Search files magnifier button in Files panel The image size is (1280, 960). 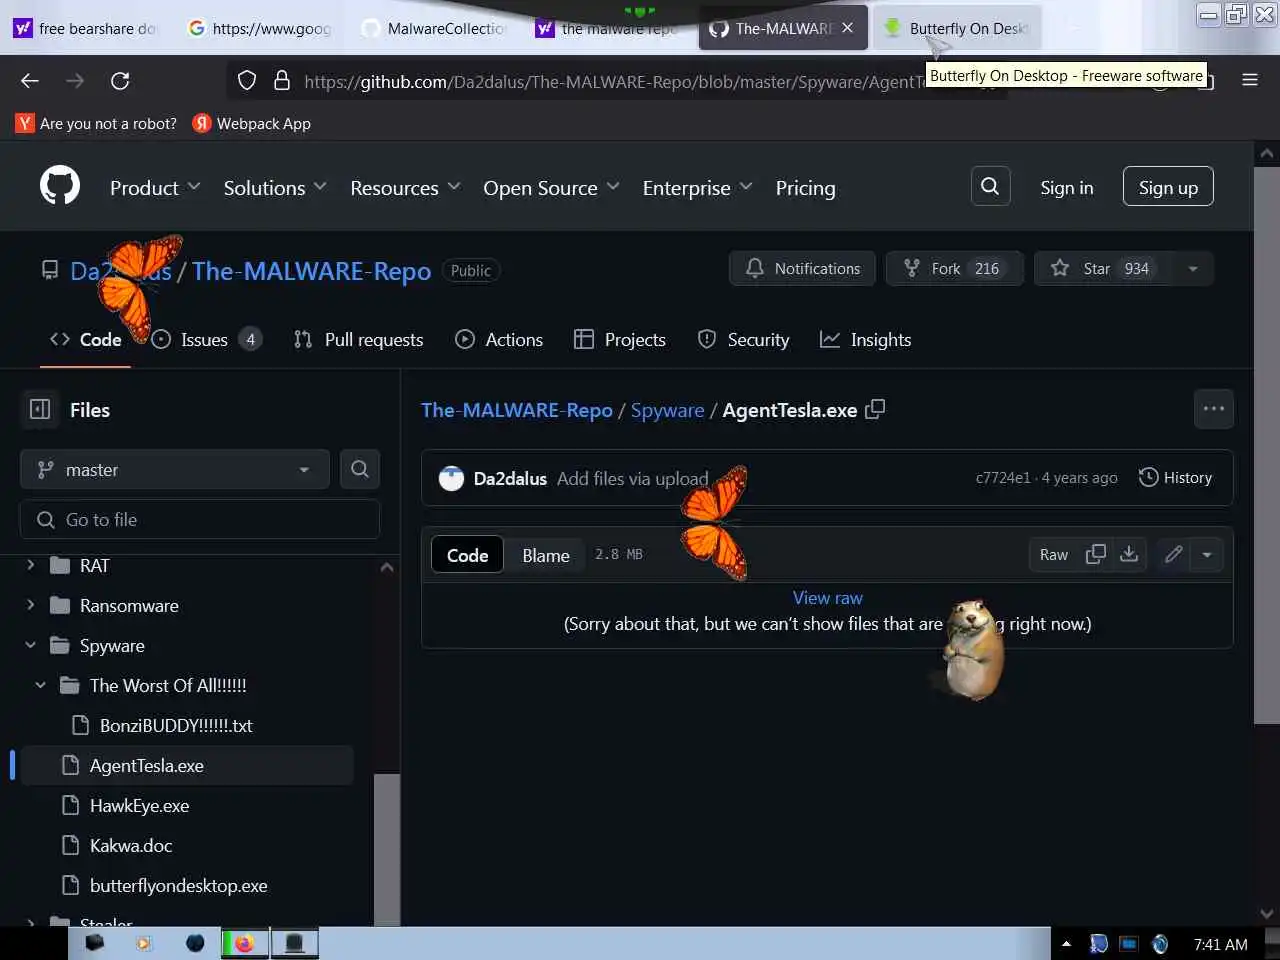(360, 469)
